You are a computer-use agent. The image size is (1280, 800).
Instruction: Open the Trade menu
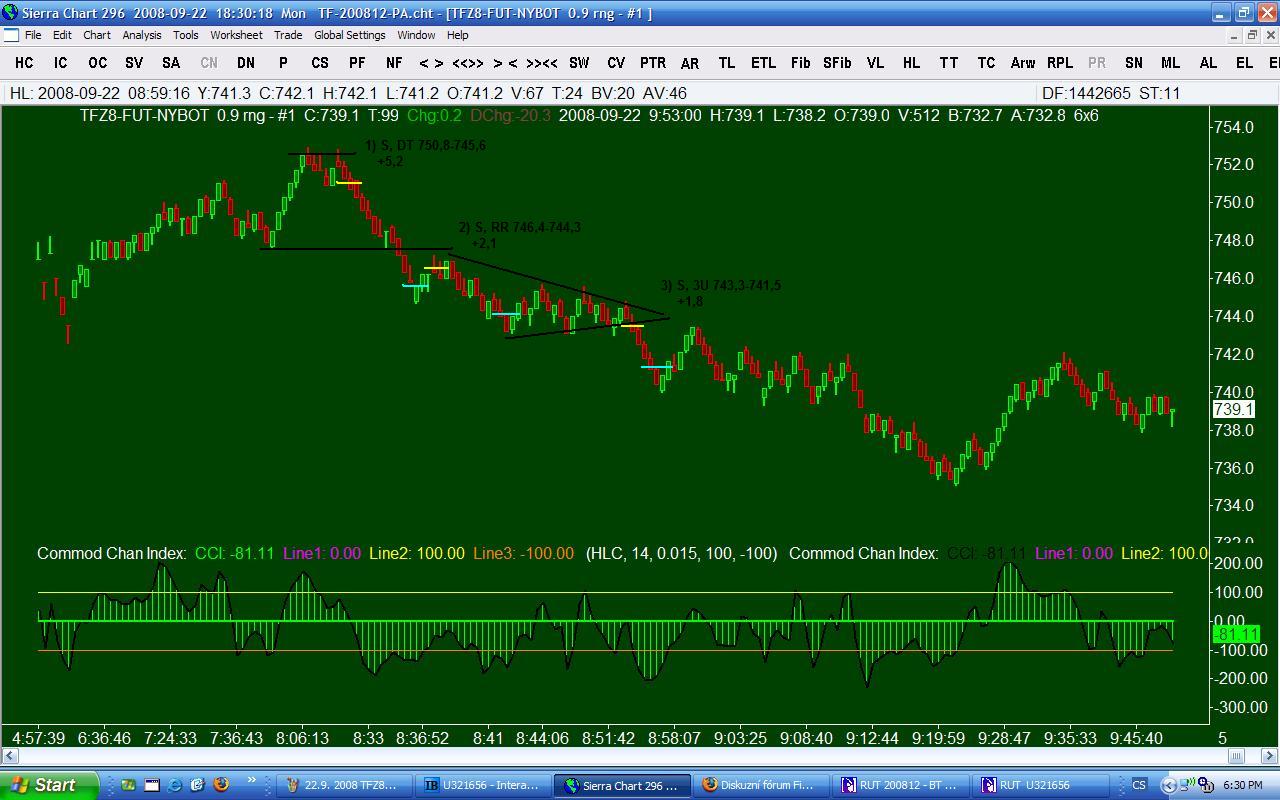click(288, 35)
